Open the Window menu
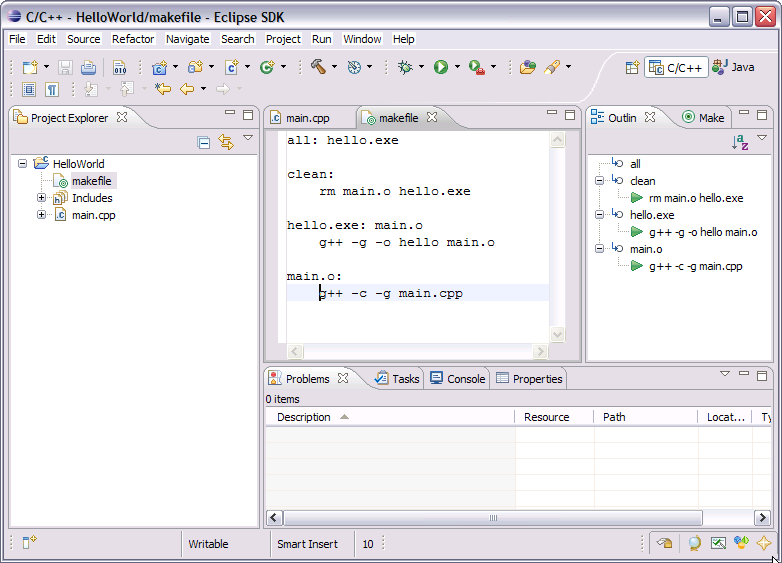The width and height of the screenshot is (782, 563). 362,39
